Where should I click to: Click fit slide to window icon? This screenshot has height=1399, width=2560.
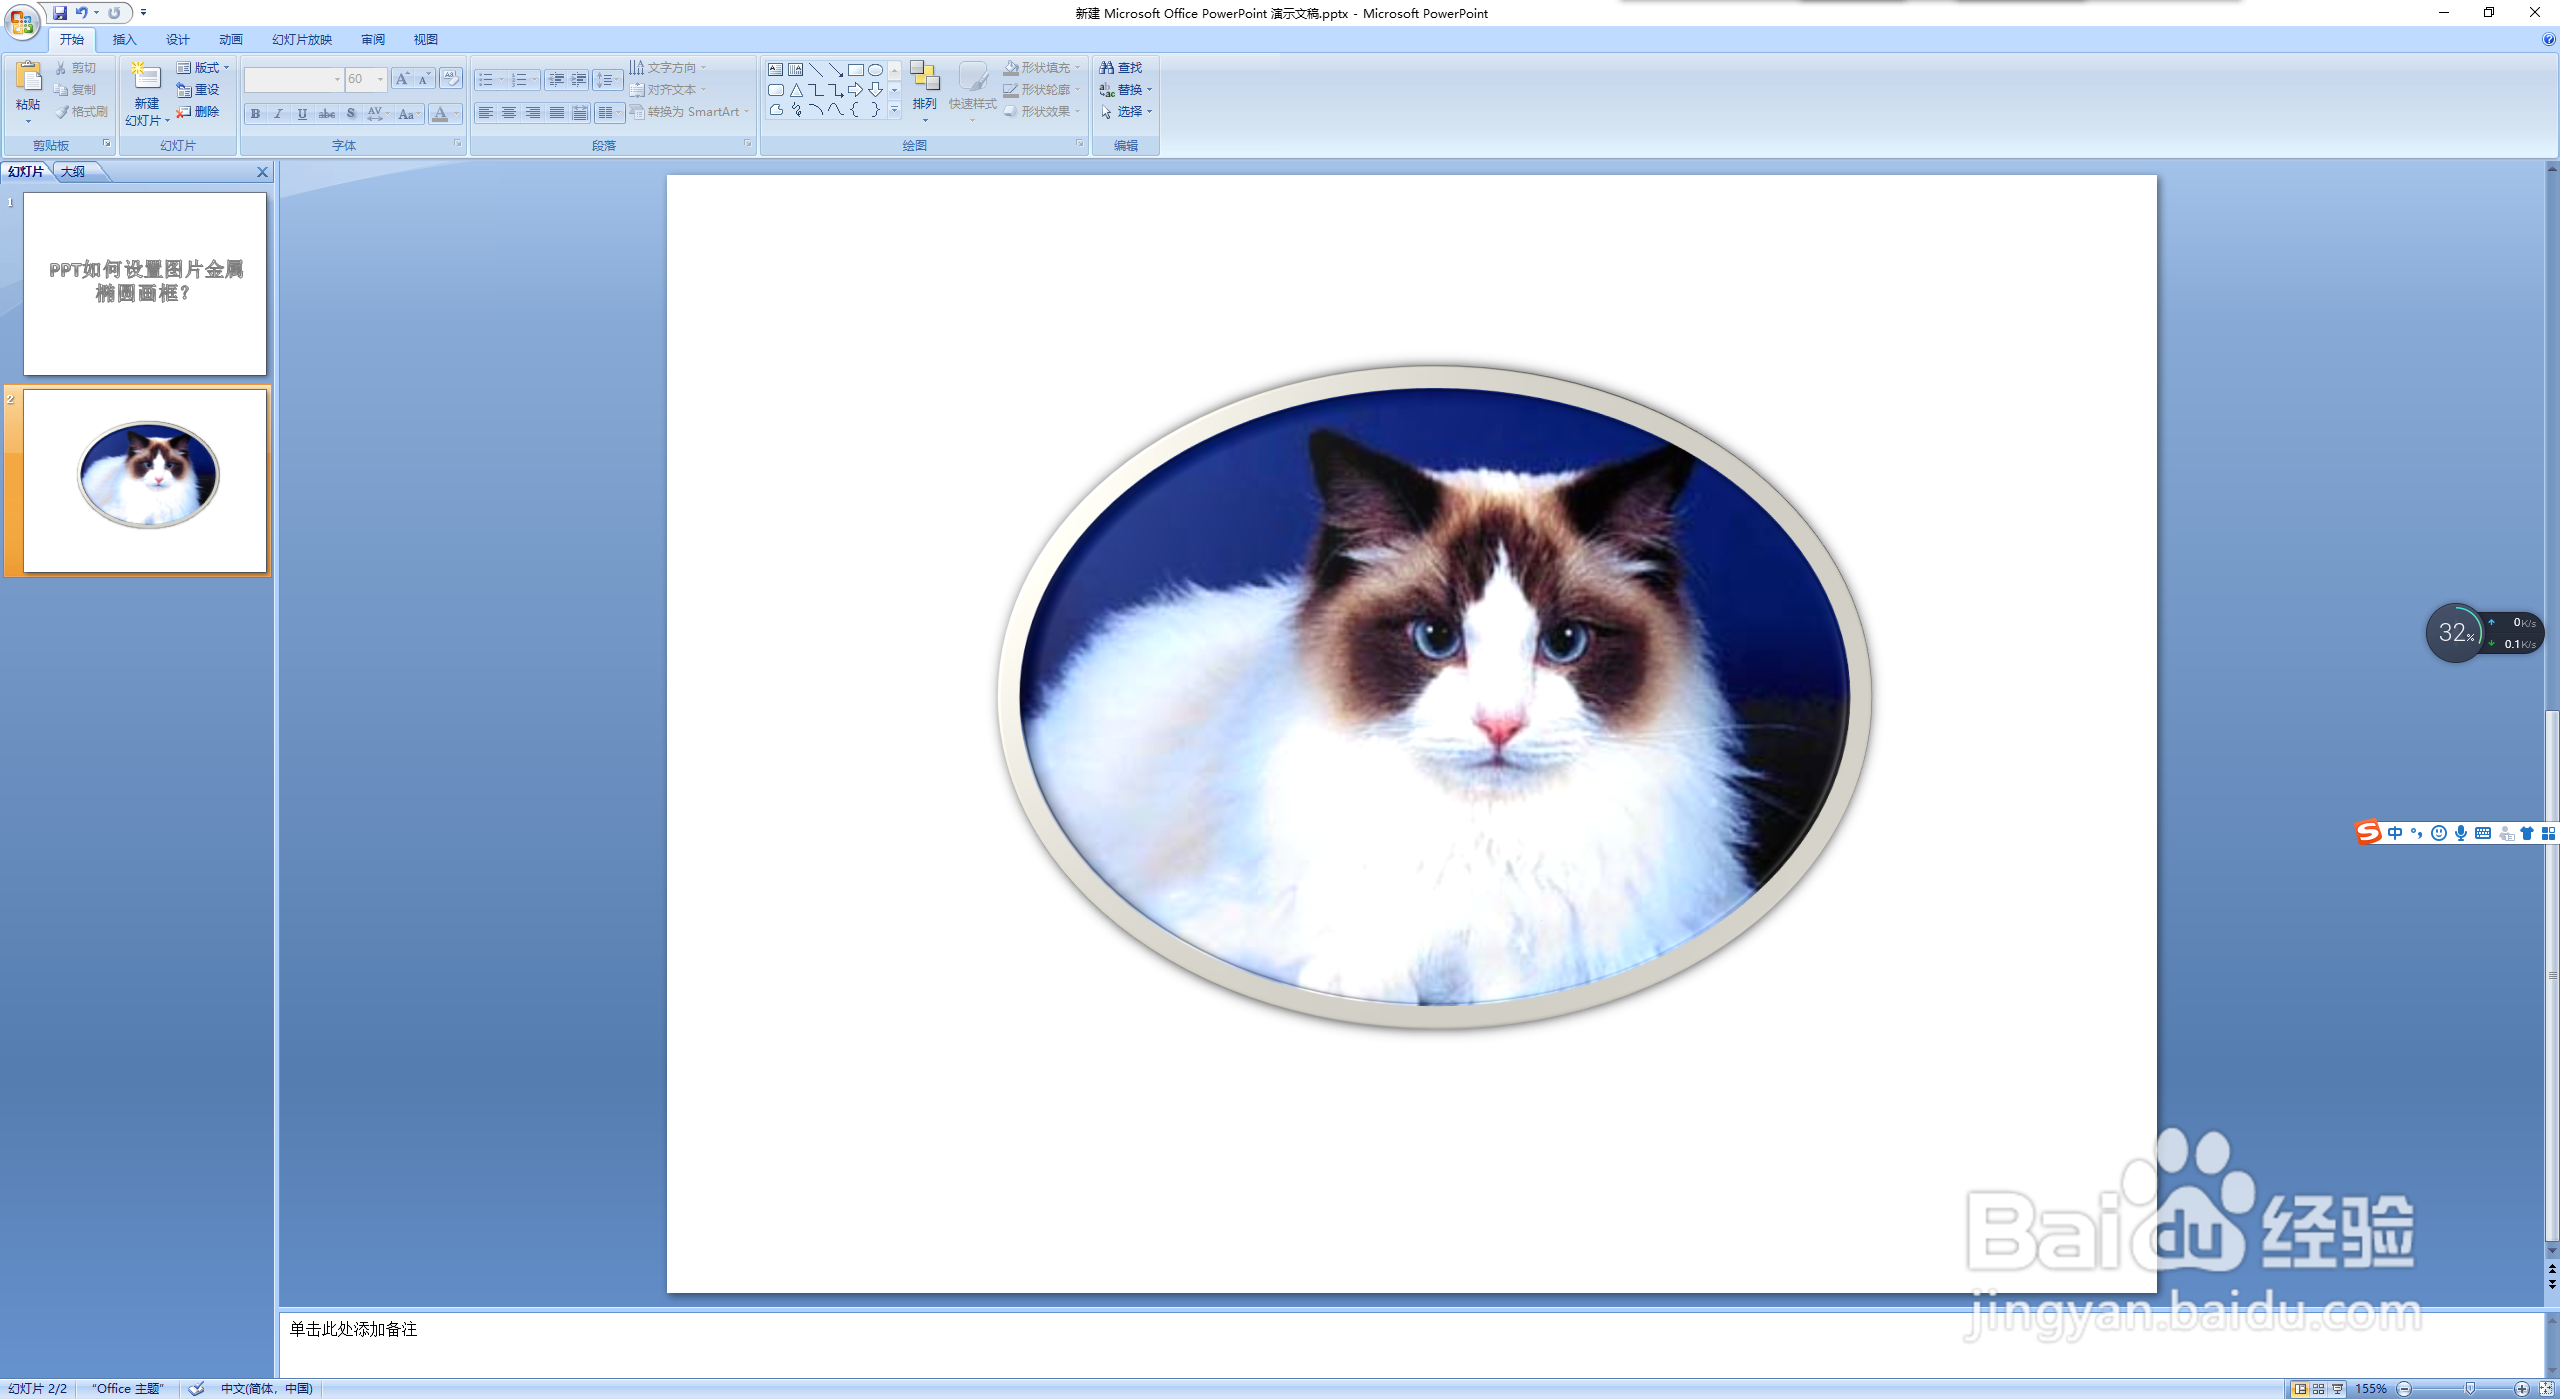click(x=2547, y=1389)
